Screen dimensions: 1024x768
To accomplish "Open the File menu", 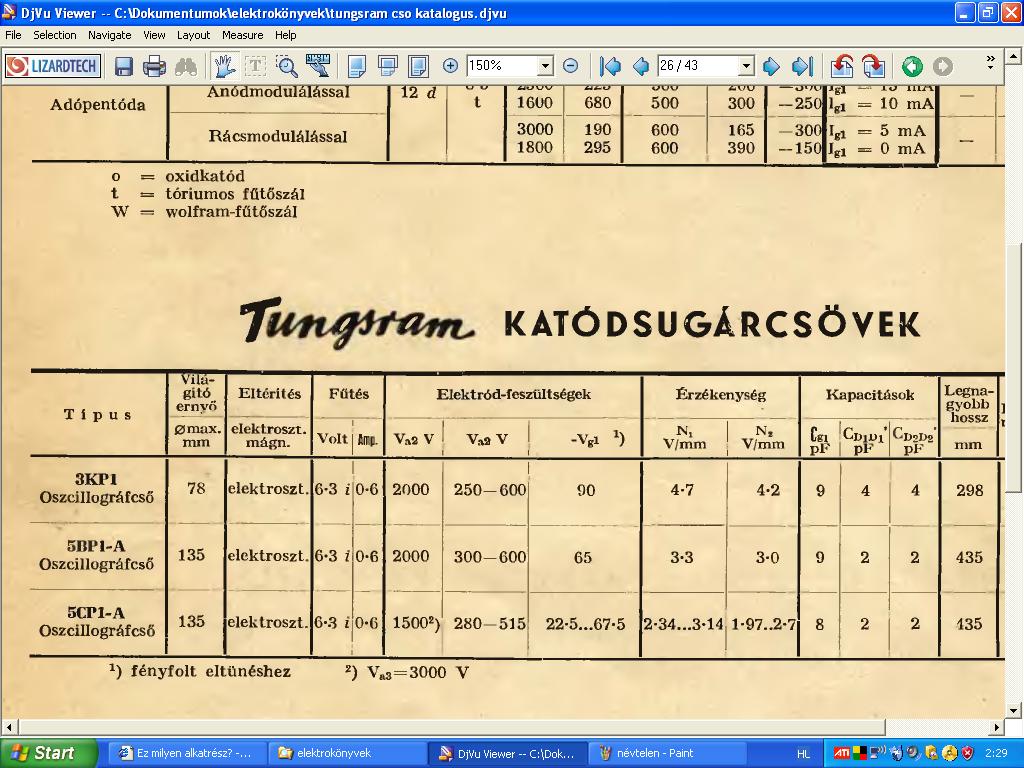I will pos(13,35).
